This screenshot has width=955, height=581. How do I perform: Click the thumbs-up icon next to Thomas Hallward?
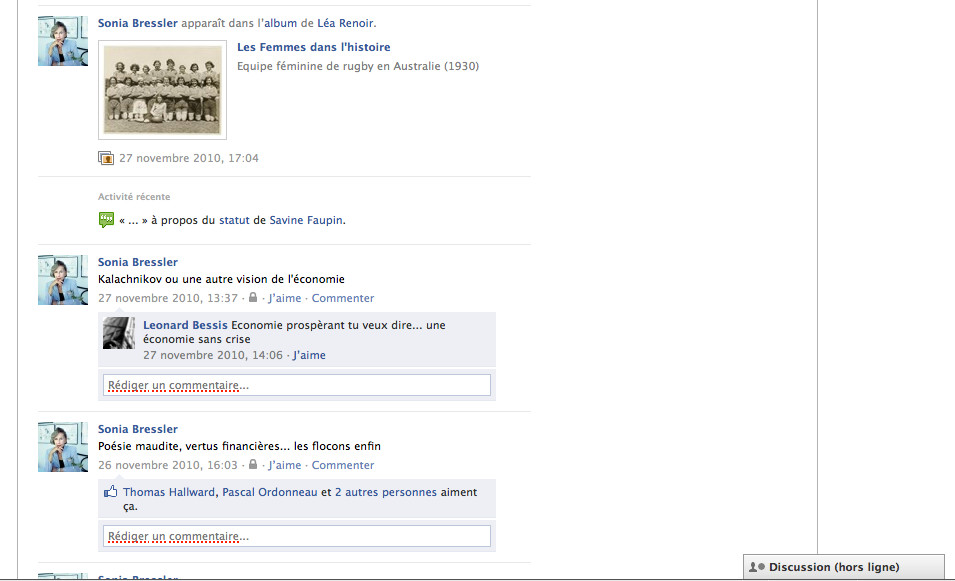point(110,491)
